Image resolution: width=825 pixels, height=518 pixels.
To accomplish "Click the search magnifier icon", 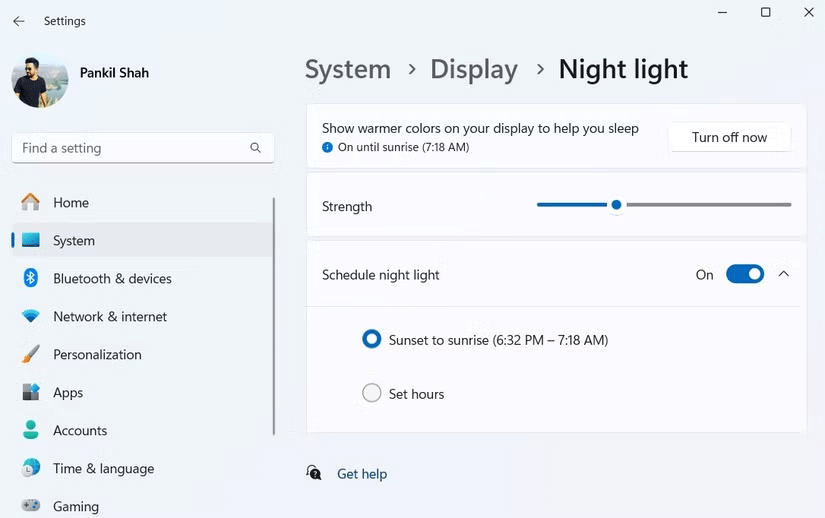I will [256, 148].
